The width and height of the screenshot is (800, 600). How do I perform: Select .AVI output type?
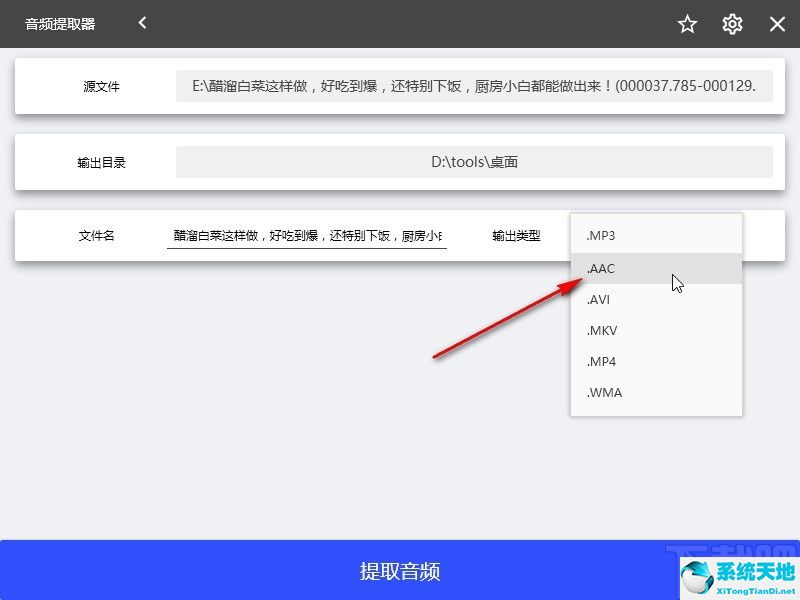656,299
